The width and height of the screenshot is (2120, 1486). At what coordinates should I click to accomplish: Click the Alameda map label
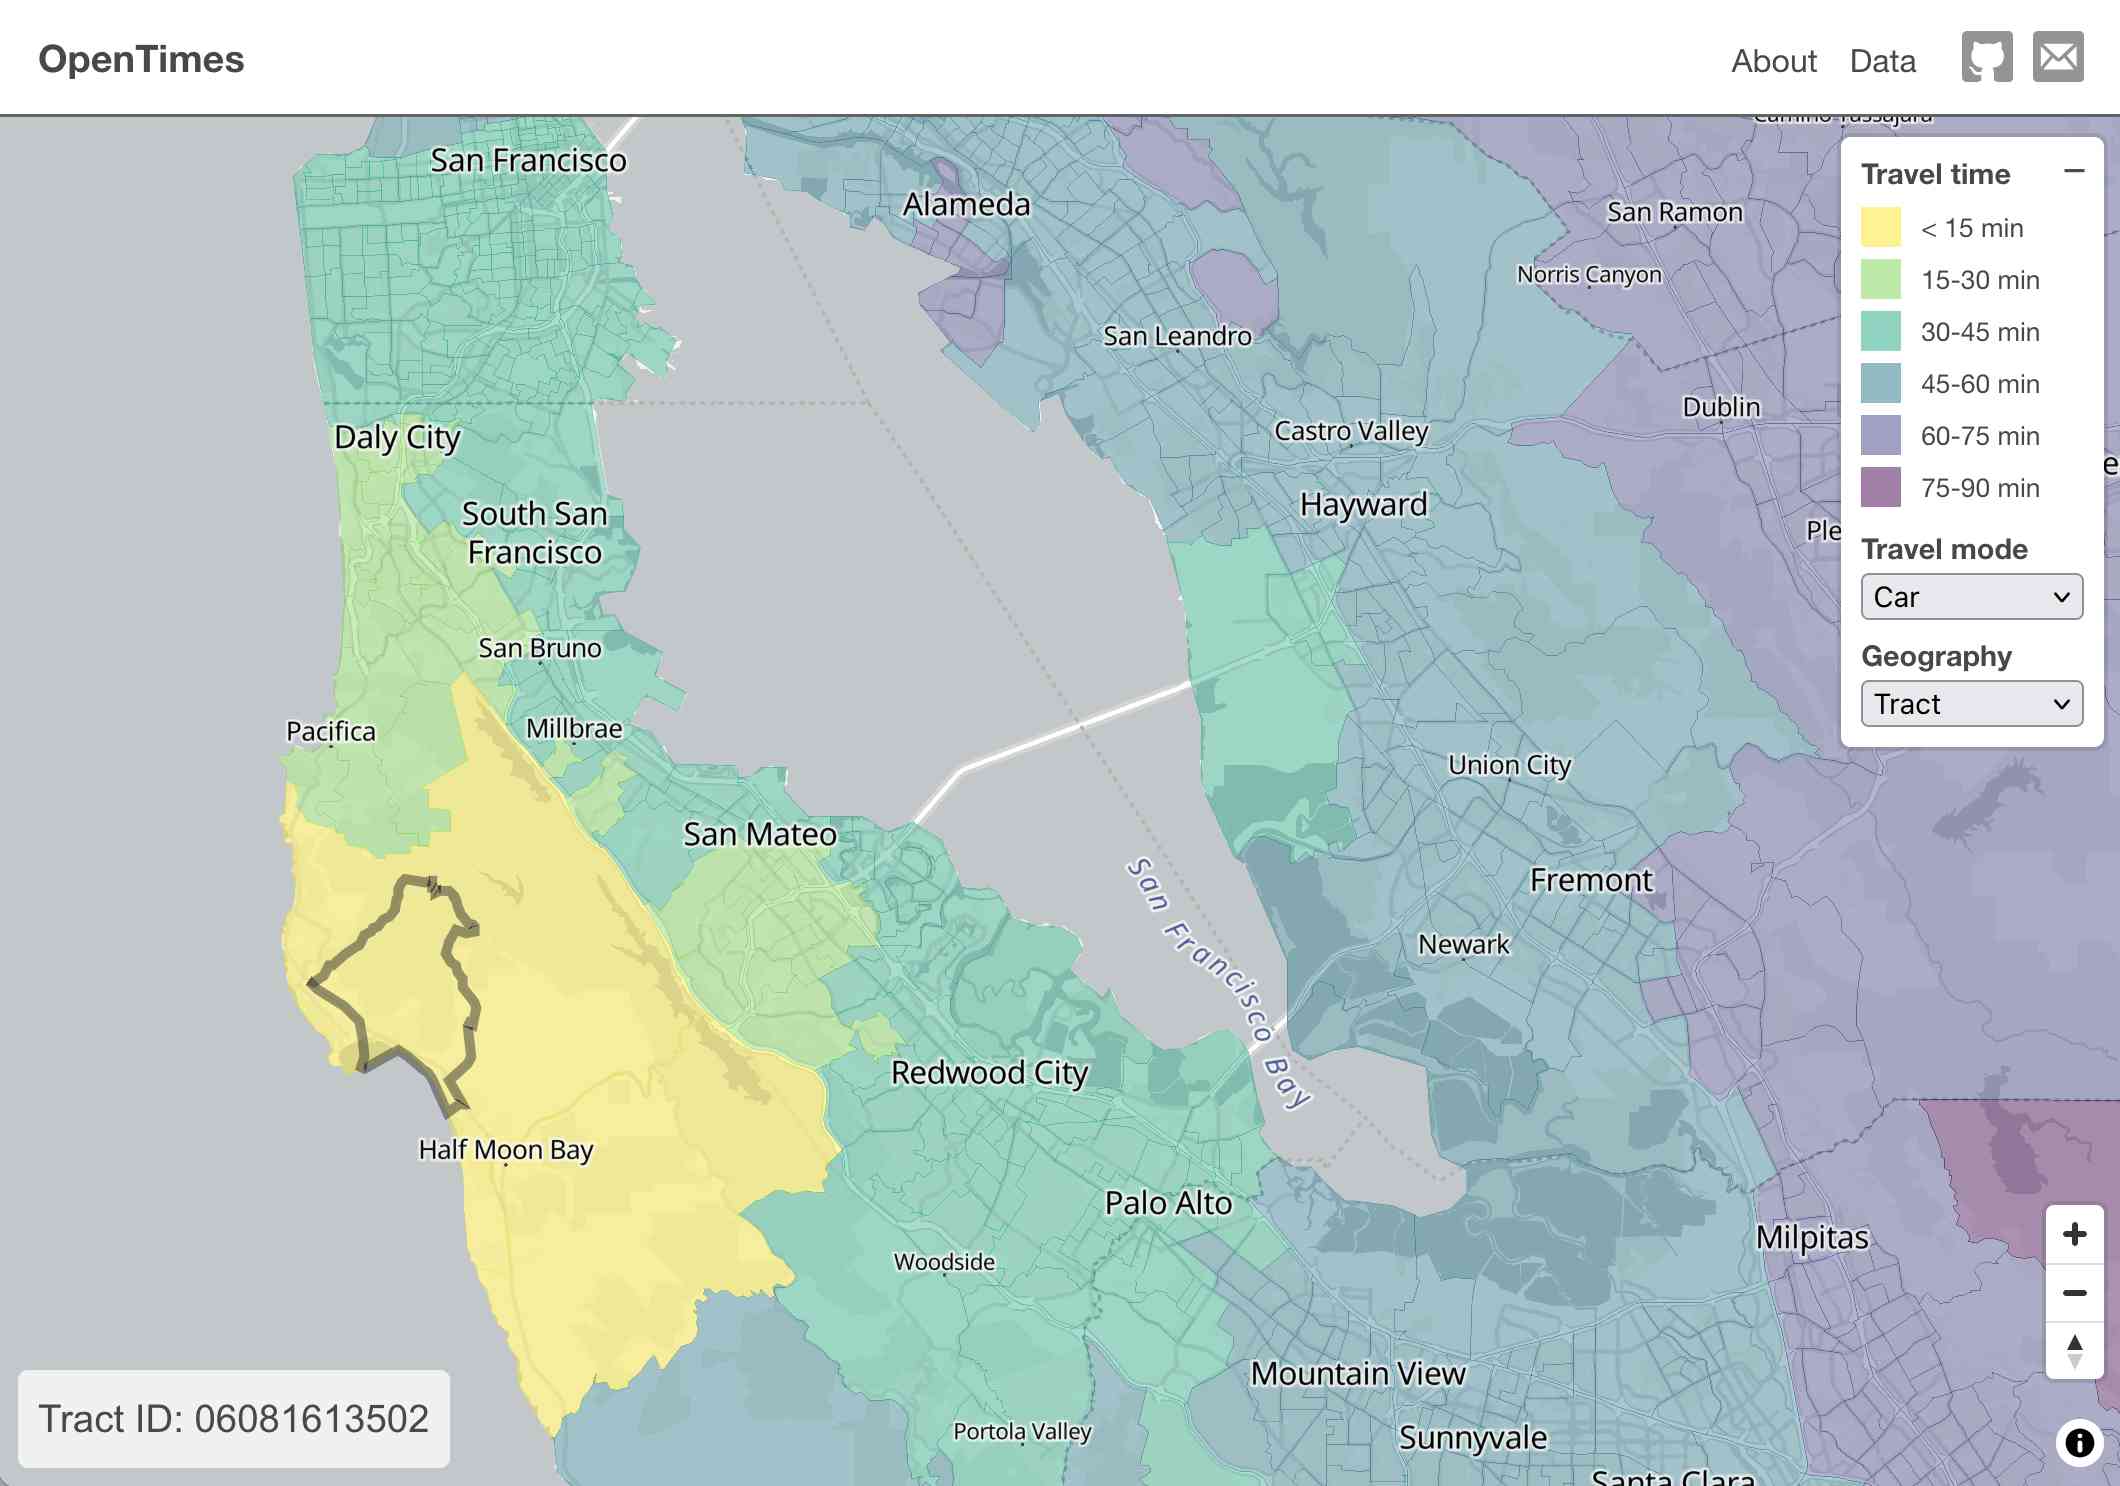[966, 204]
